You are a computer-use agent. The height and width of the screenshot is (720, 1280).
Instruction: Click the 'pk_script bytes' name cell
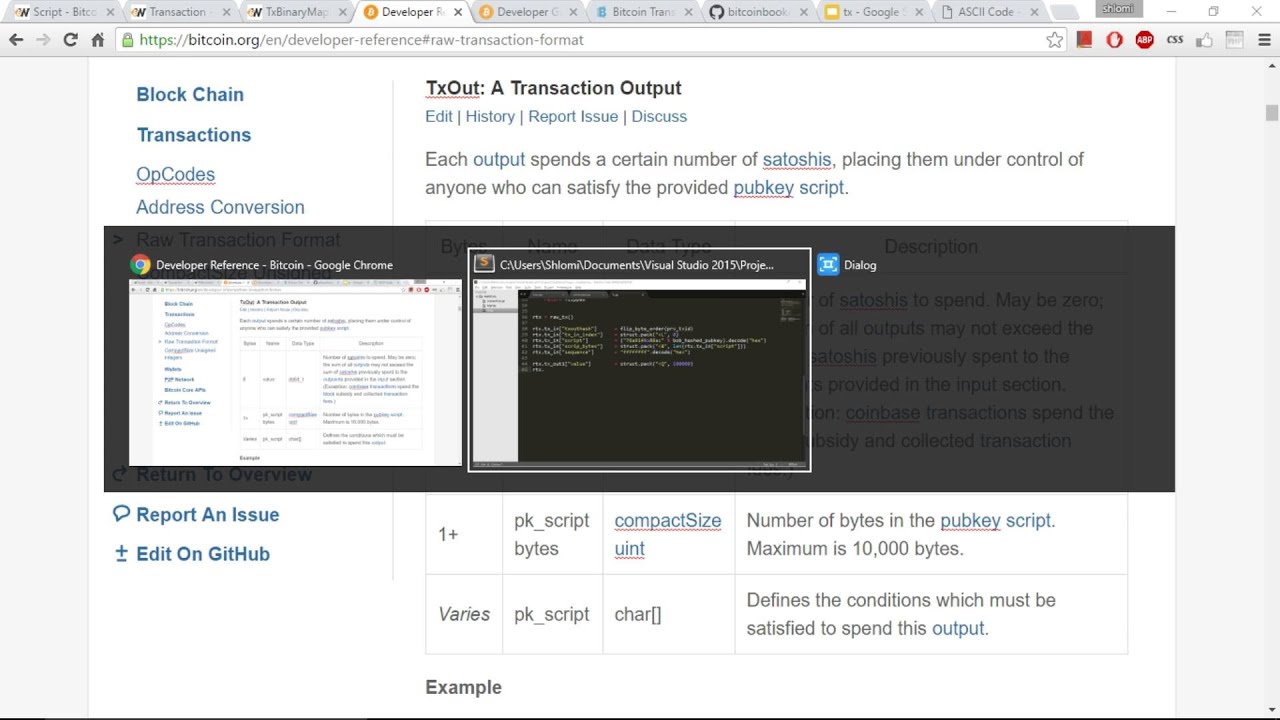click(x=551, y=534)
